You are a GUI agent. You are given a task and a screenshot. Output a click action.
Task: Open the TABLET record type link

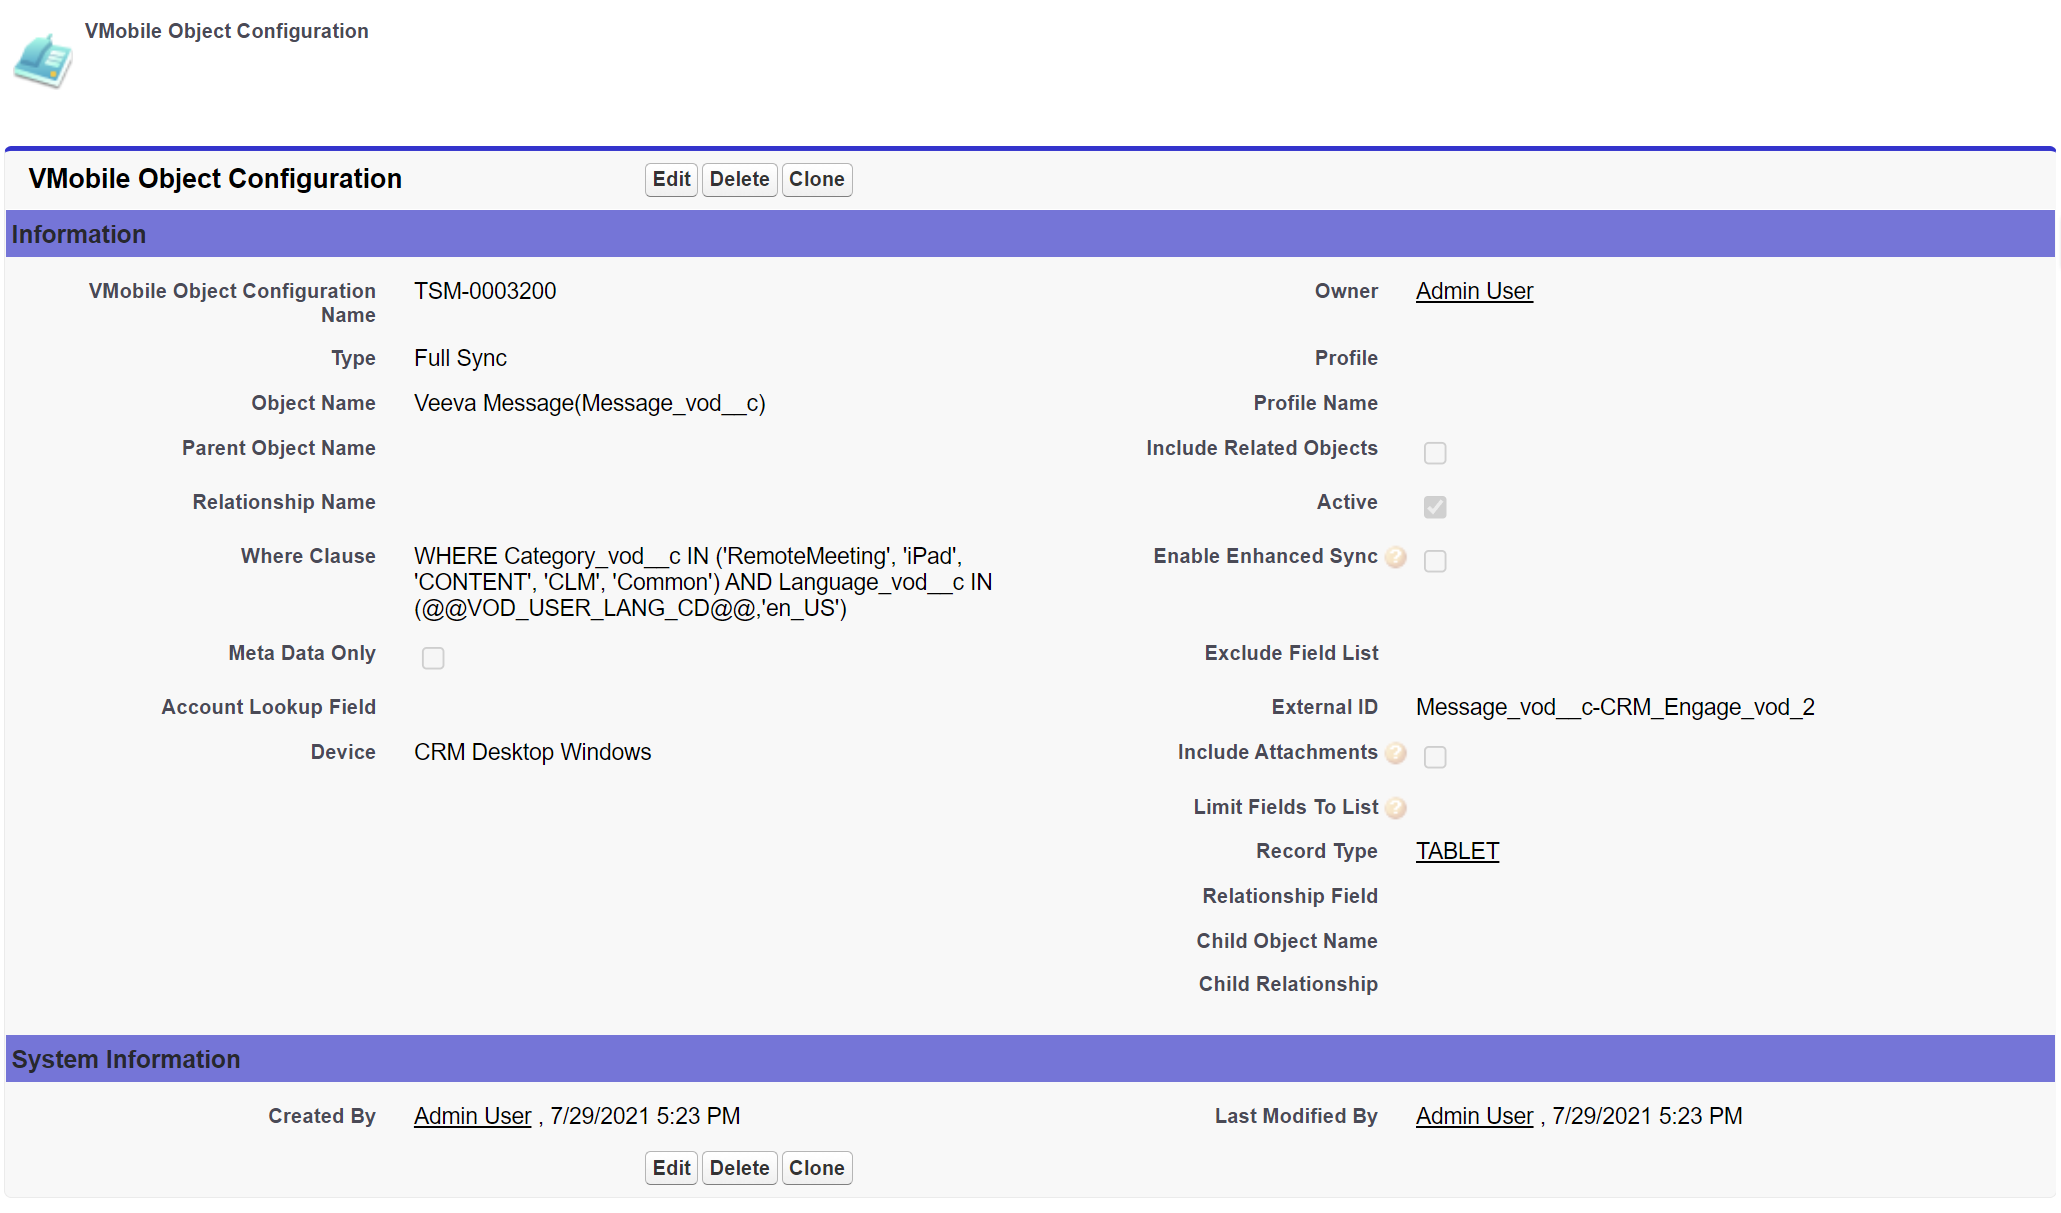1457,851
